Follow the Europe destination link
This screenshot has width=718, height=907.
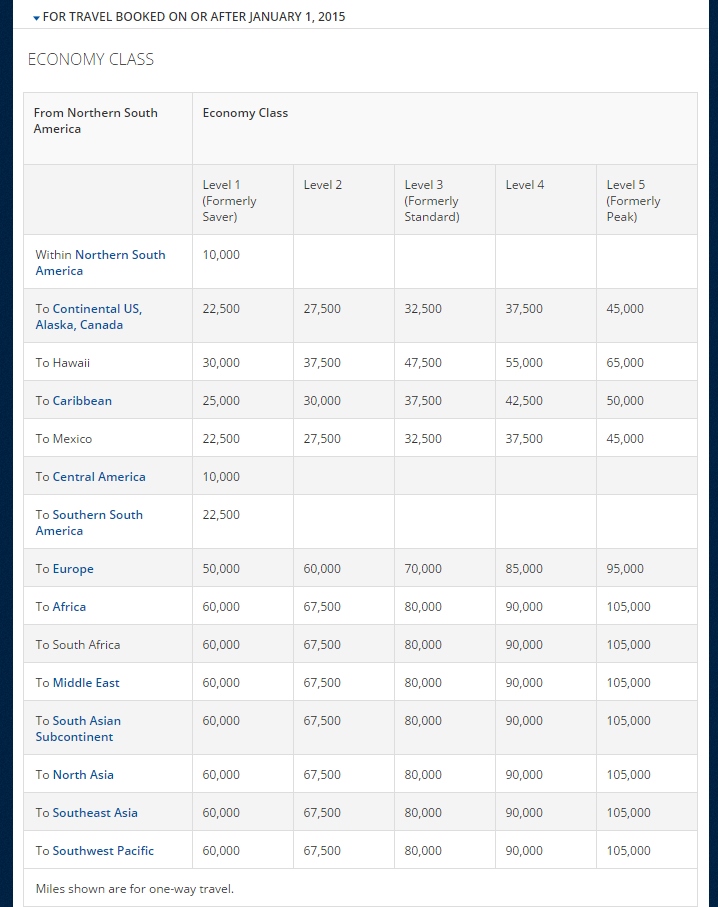72,568
